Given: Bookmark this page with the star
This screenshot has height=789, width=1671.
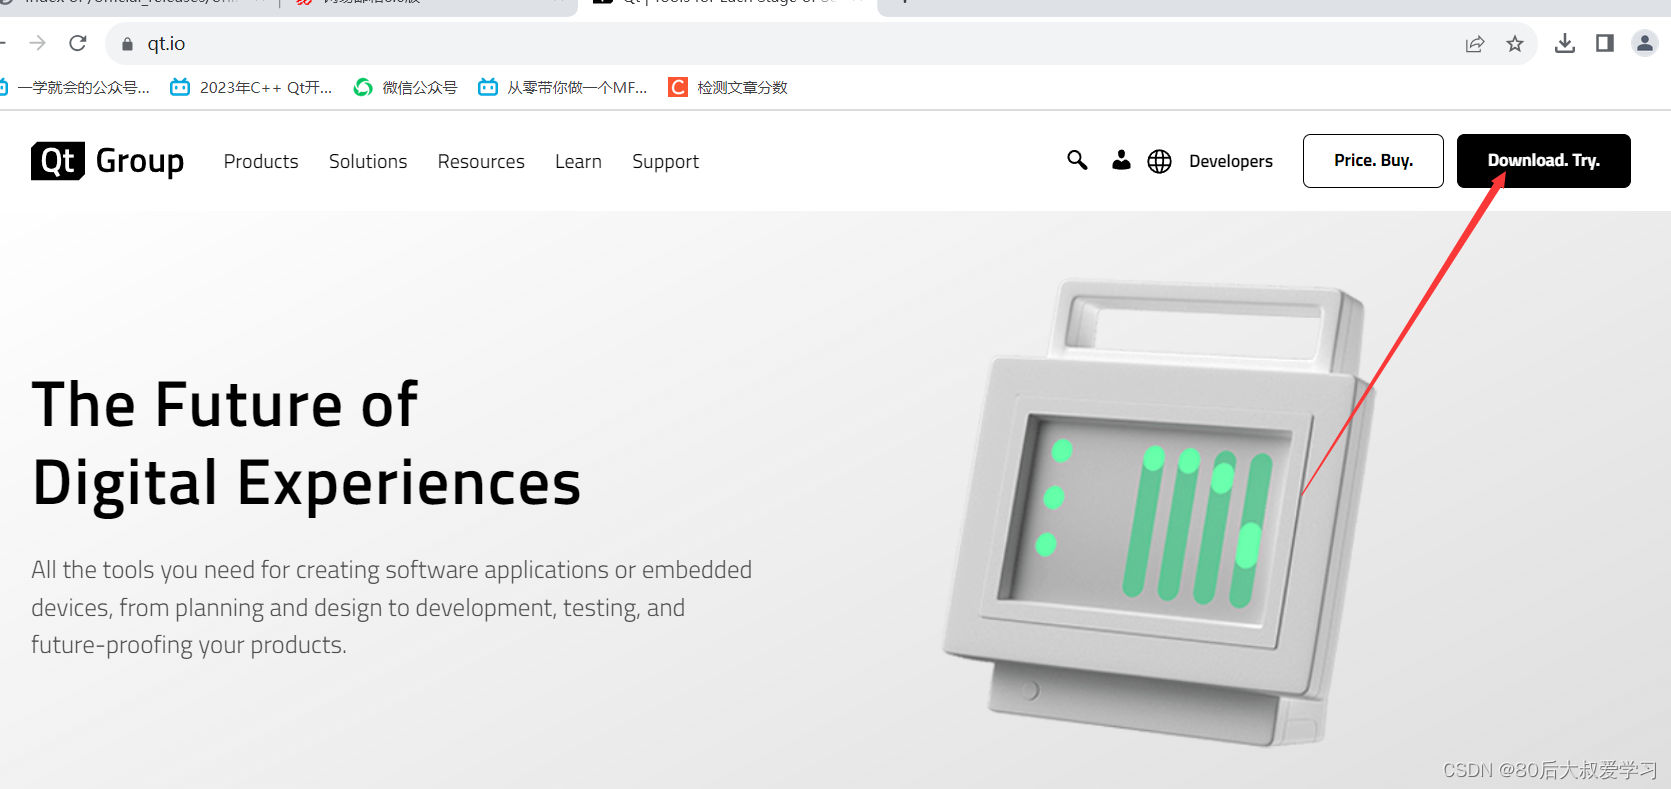Looking at the screenshot, I should point(1515,44).
